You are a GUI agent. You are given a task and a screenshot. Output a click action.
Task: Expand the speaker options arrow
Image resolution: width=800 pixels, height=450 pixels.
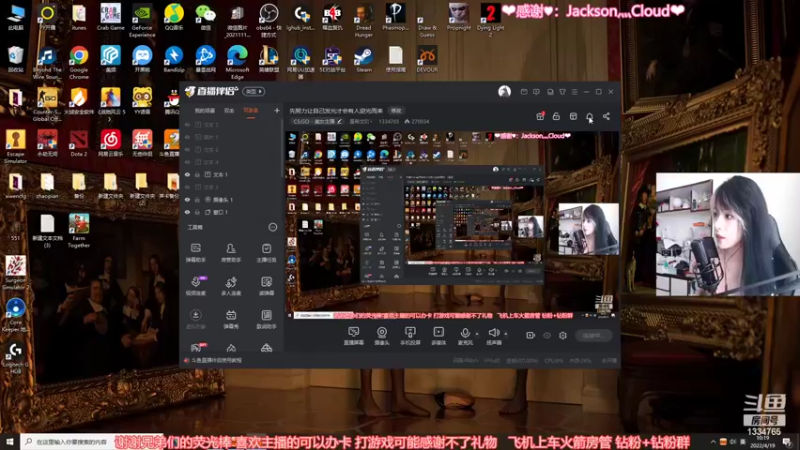coord(506,334)
